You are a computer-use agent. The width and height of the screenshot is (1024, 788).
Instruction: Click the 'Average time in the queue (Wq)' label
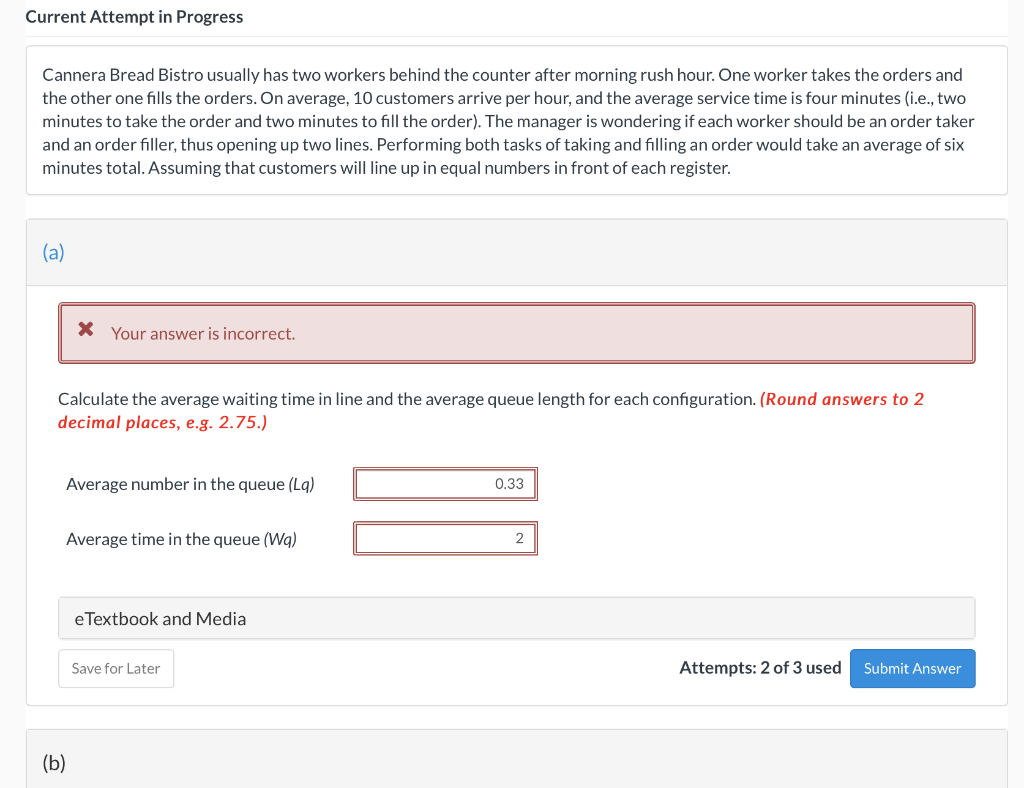pos(182,539)
